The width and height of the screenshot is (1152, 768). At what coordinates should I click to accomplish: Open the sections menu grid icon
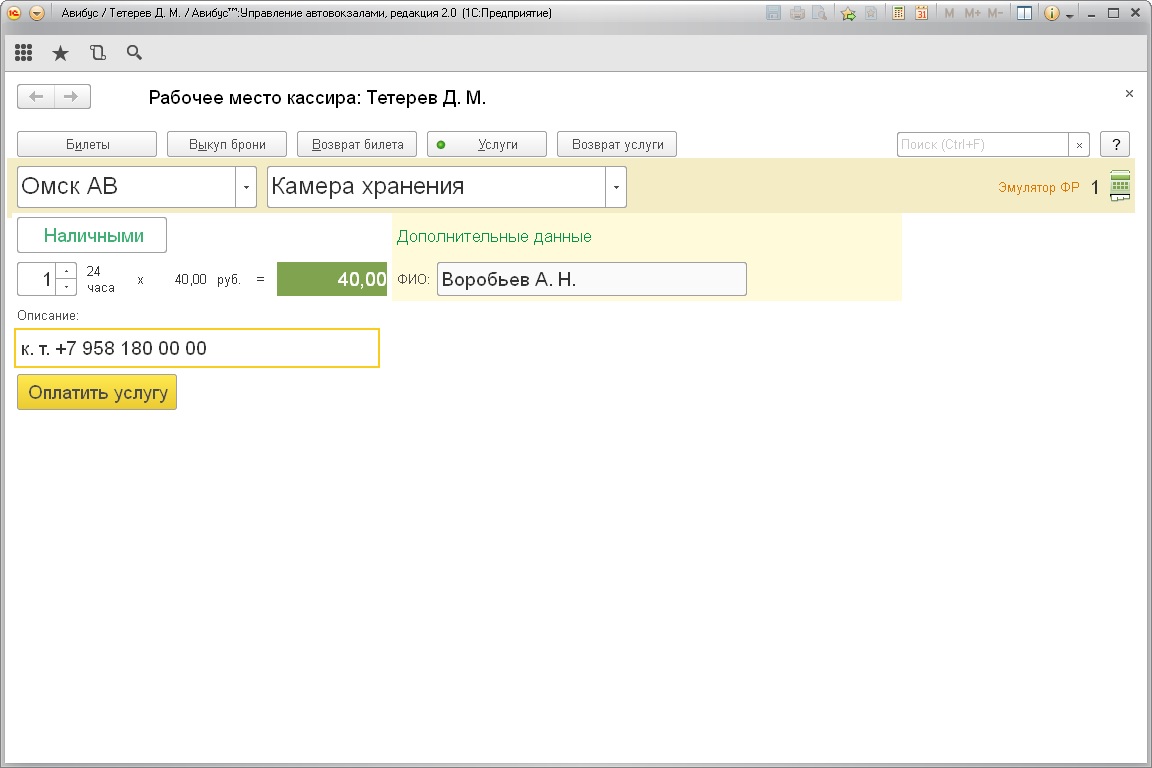coord(23,53)
